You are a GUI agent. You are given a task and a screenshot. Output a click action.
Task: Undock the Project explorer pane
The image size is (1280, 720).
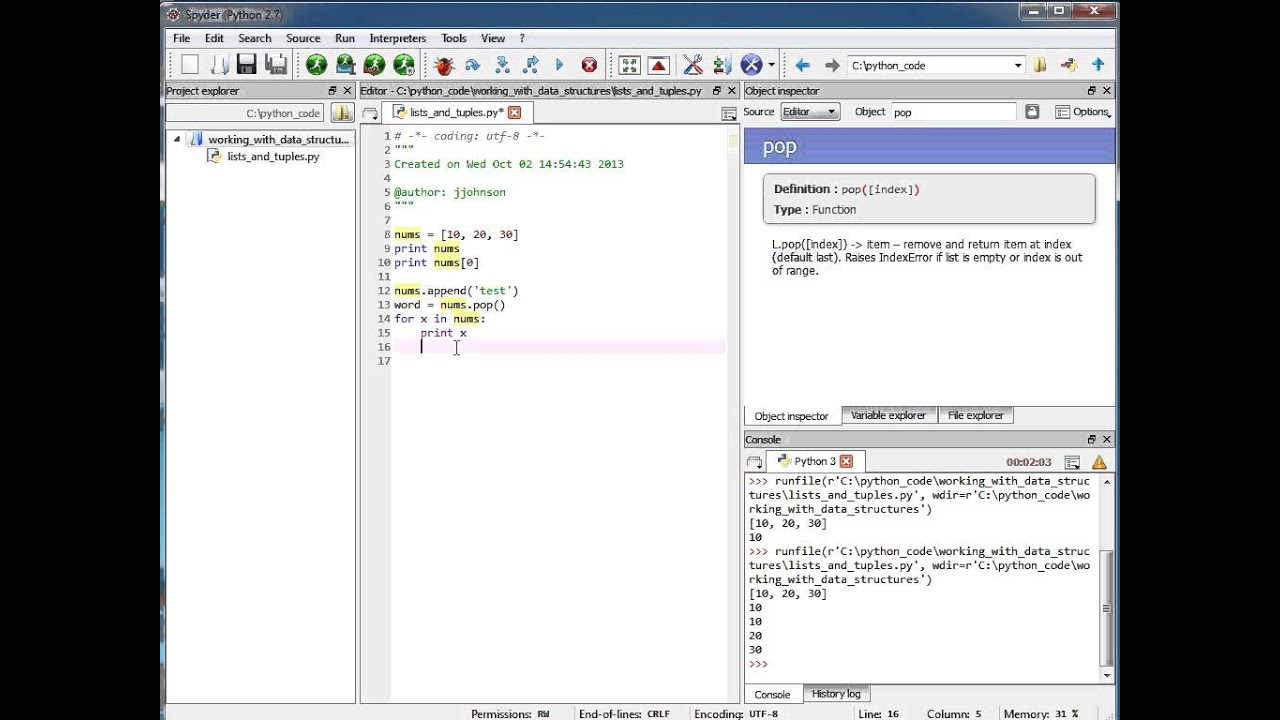333,91
